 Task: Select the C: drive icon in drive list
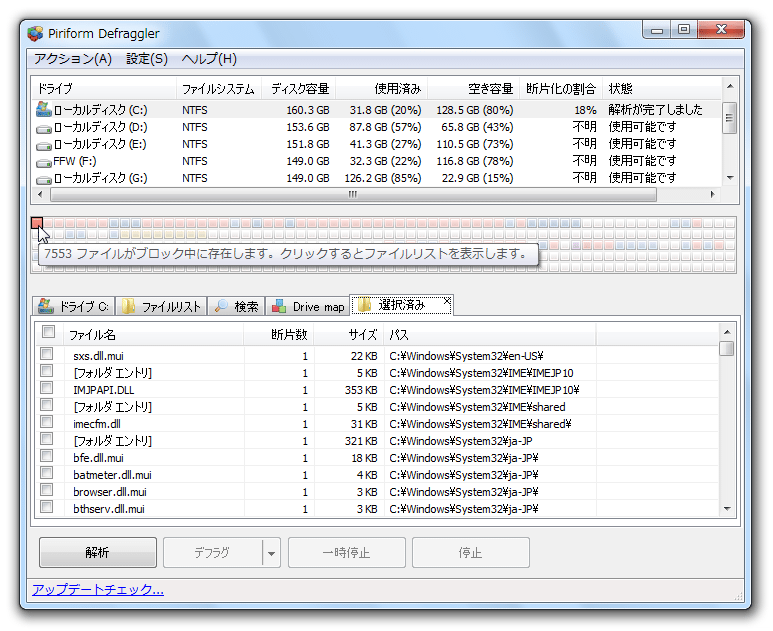coord(44,109)
